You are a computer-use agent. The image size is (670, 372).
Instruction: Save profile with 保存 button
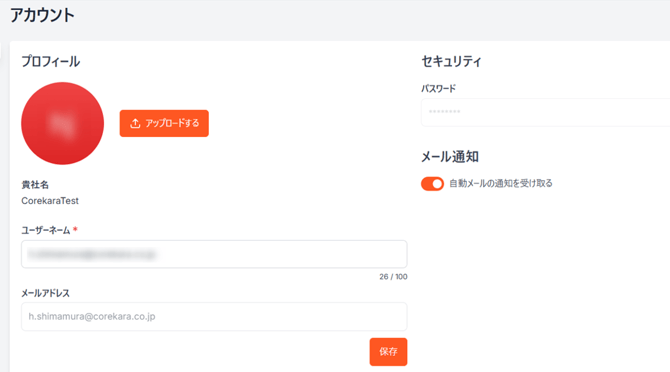[388, 352]
